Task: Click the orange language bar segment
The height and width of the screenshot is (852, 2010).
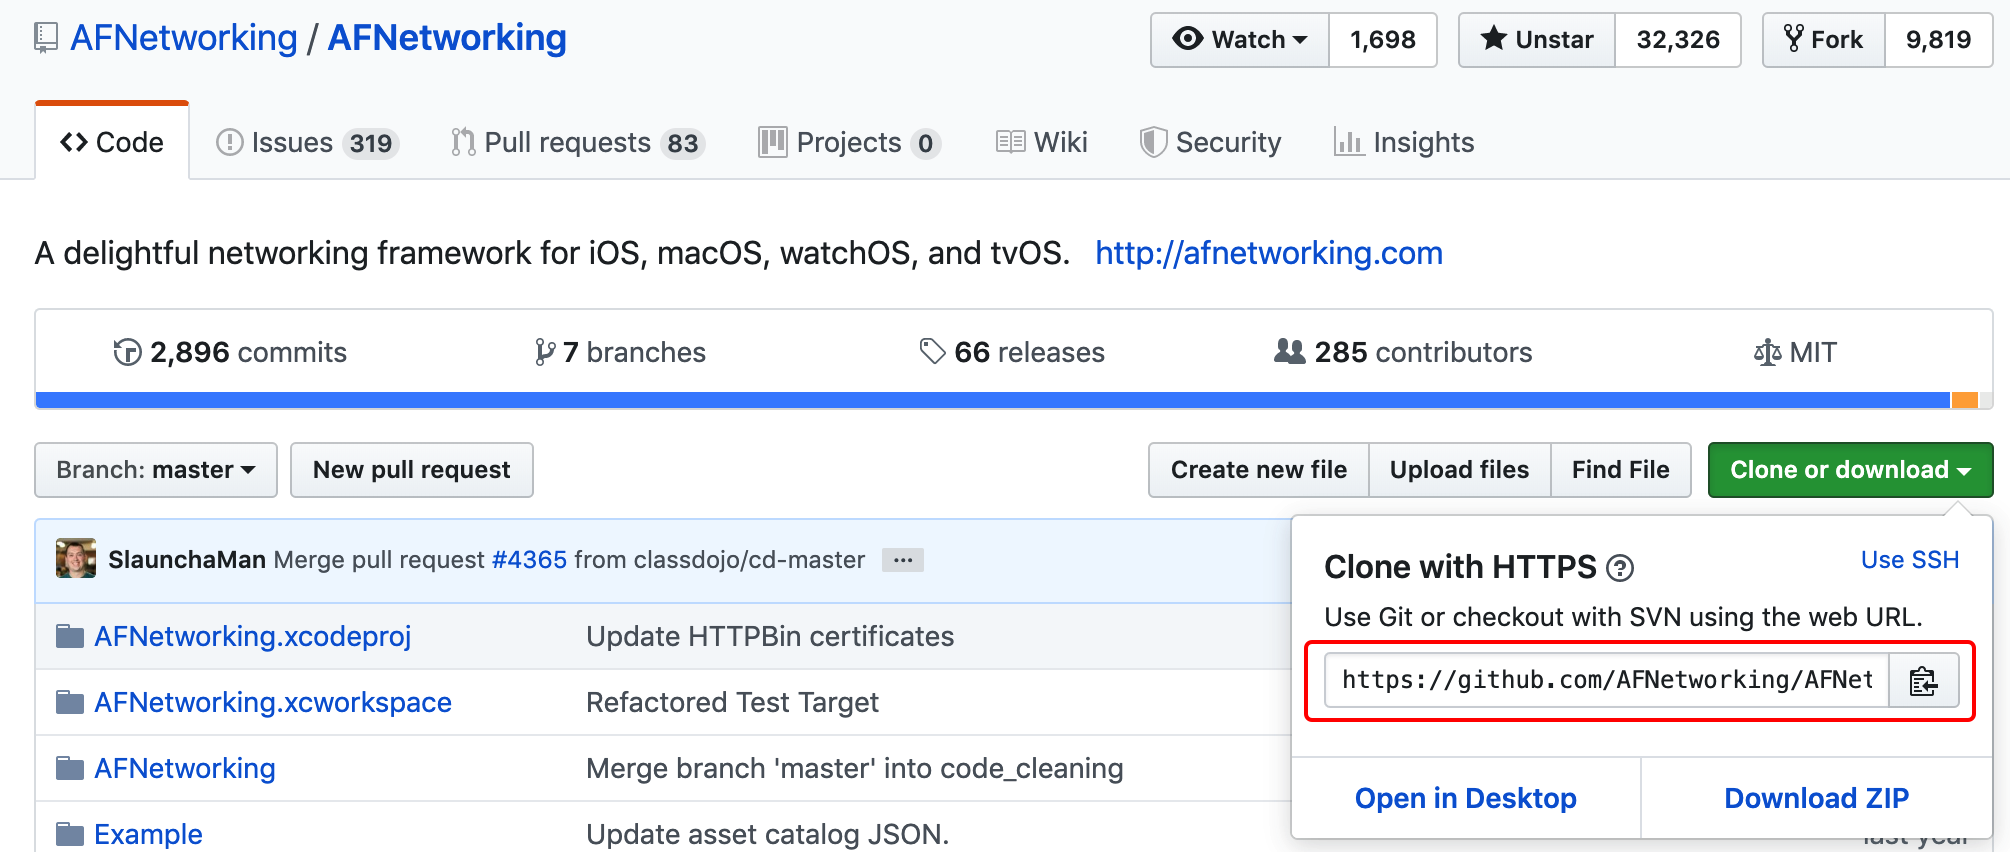Action: 1965,400
